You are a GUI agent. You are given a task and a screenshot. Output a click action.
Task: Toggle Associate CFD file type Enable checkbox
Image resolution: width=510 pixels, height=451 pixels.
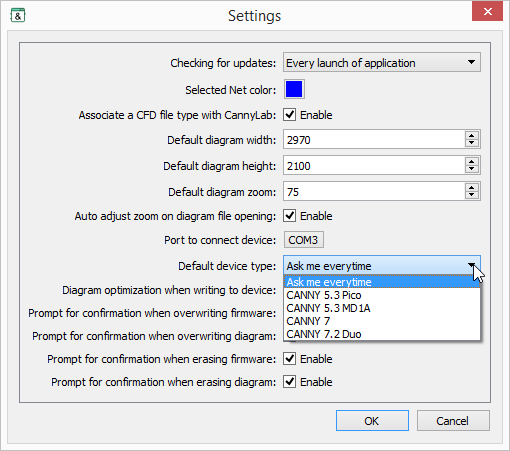289,115
